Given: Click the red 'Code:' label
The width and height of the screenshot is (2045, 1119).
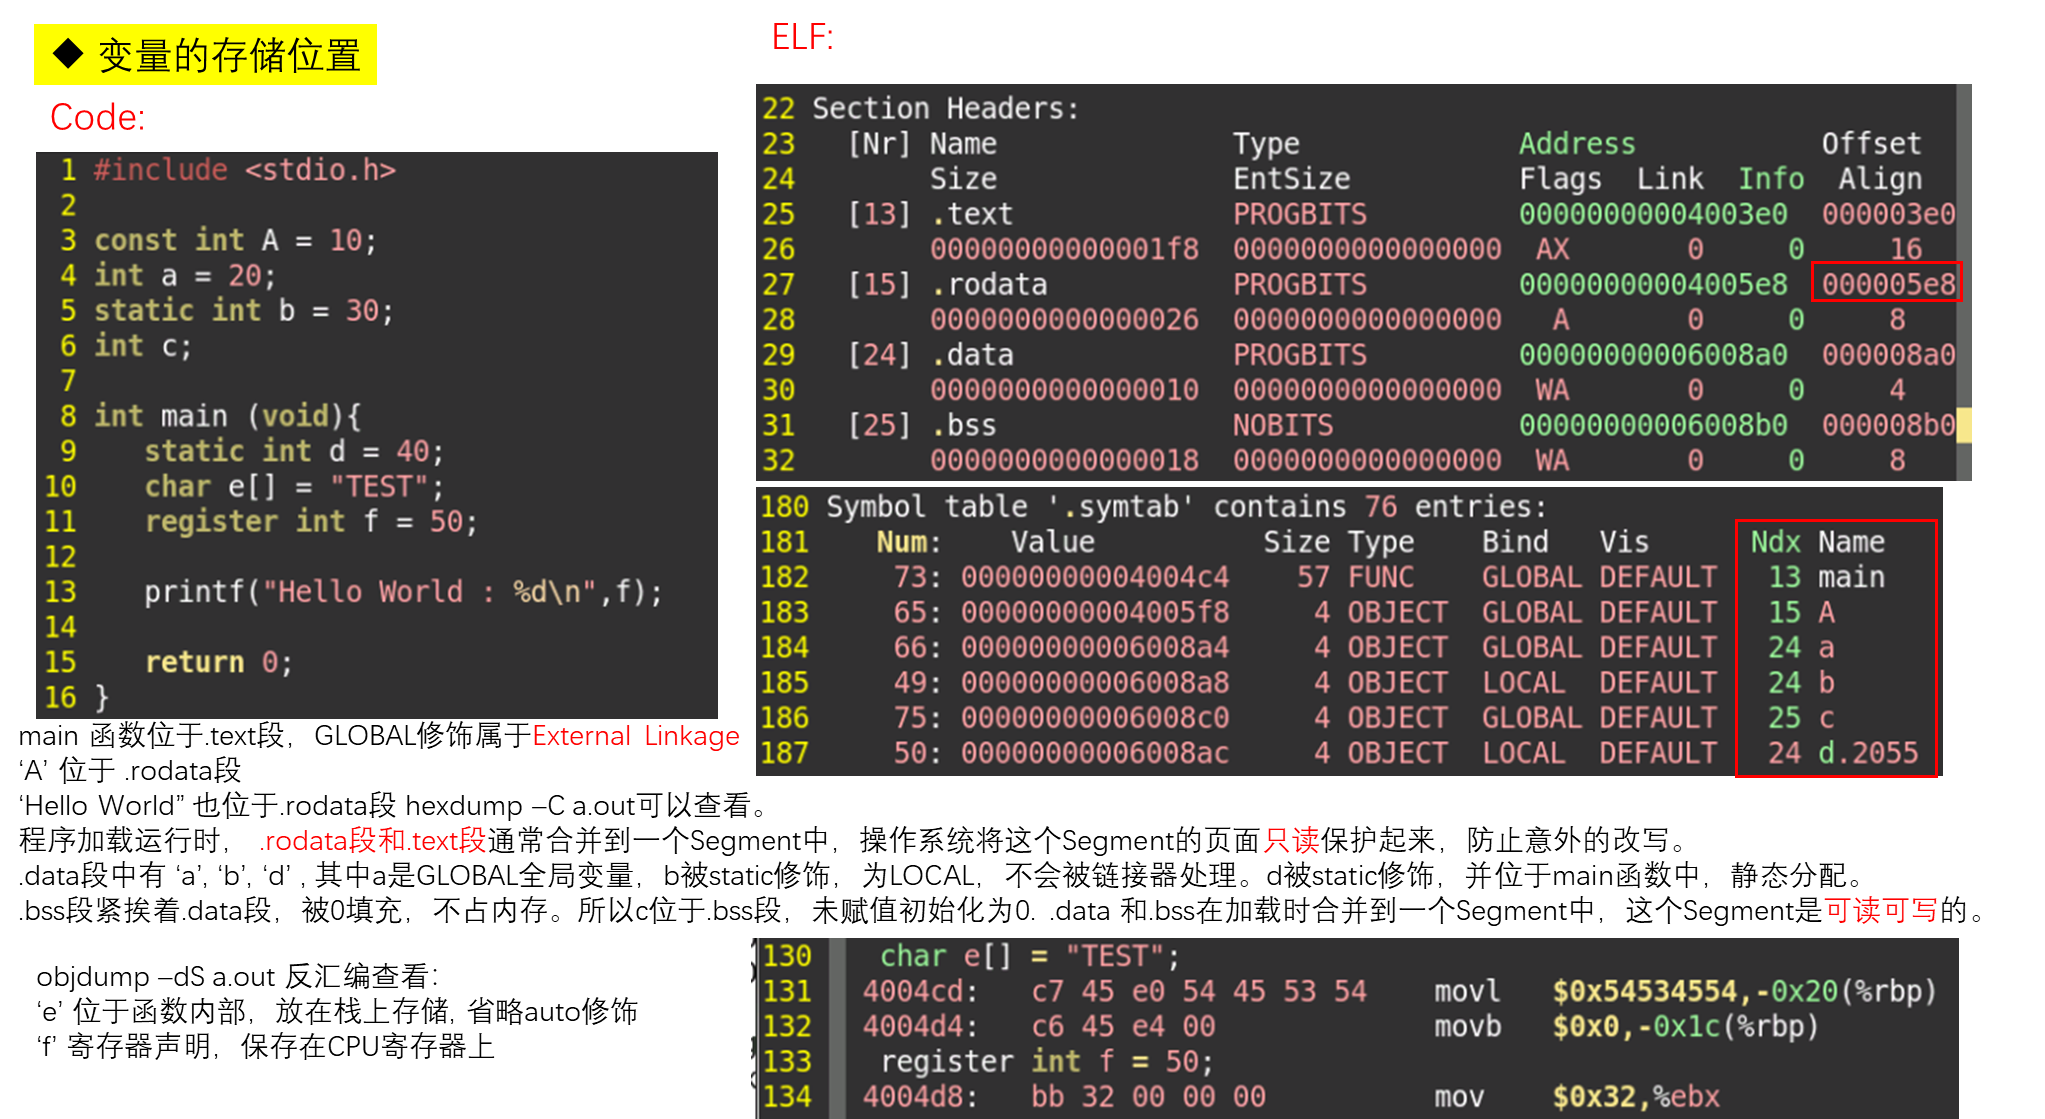Looking at the screenshot, I should 98,117.
